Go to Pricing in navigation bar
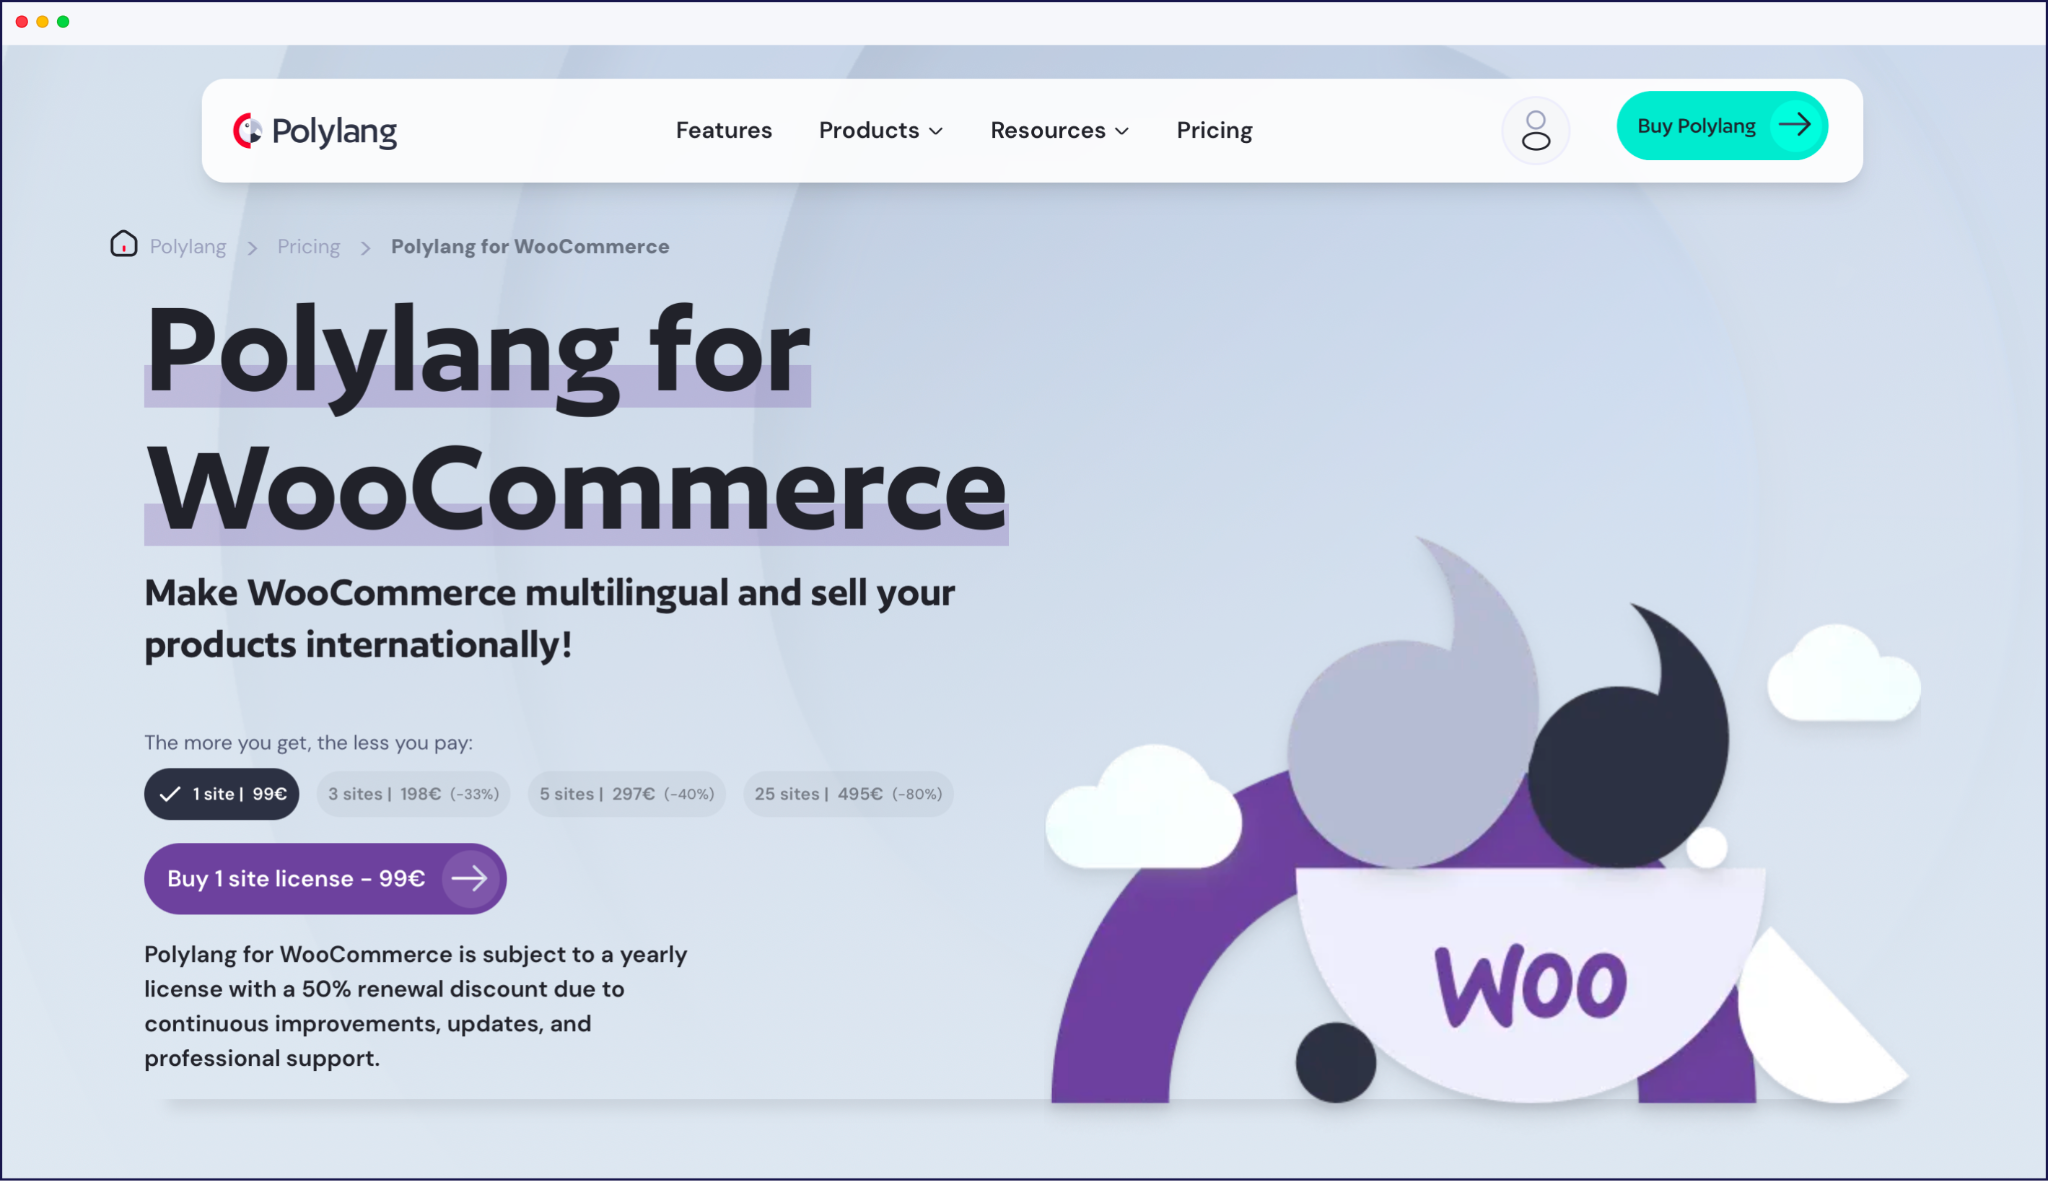The width and height of the screenshot is (2048, 1181). tap(1214, 130)
